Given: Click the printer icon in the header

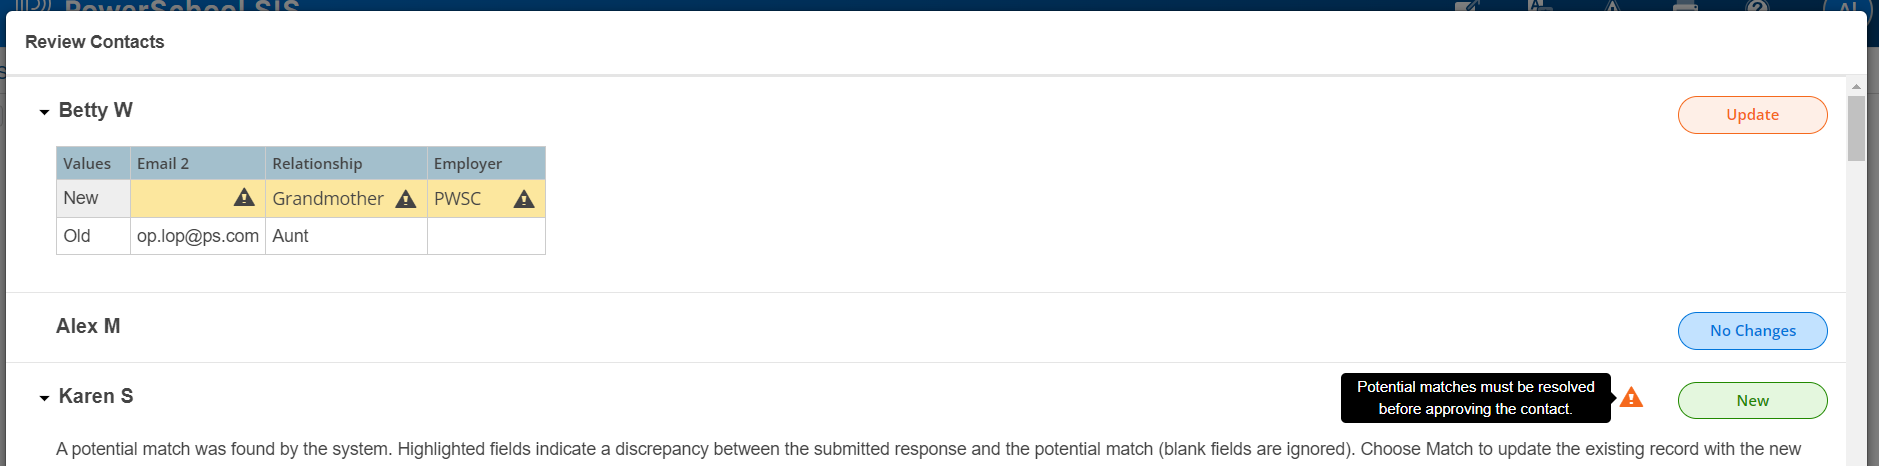Looking at the screenshot, I should (1685, 6).
